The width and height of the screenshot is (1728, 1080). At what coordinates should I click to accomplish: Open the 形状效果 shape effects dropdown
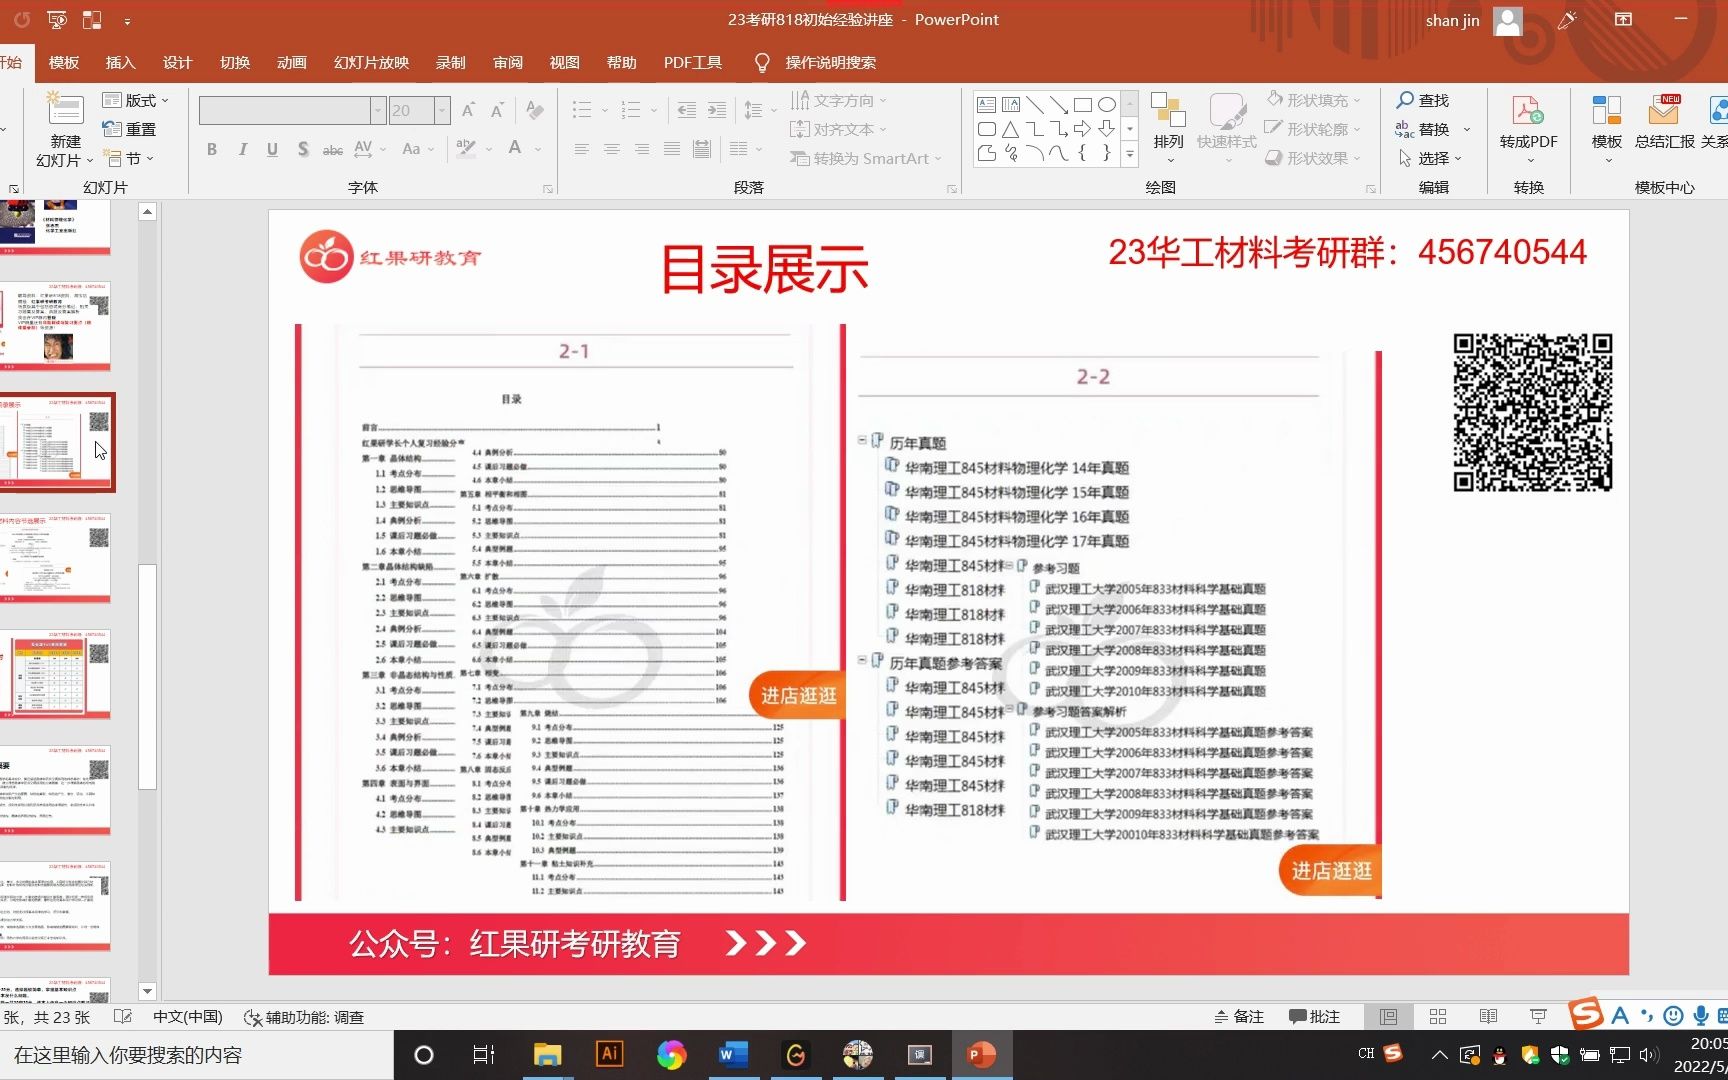(x=1313, y=158)
